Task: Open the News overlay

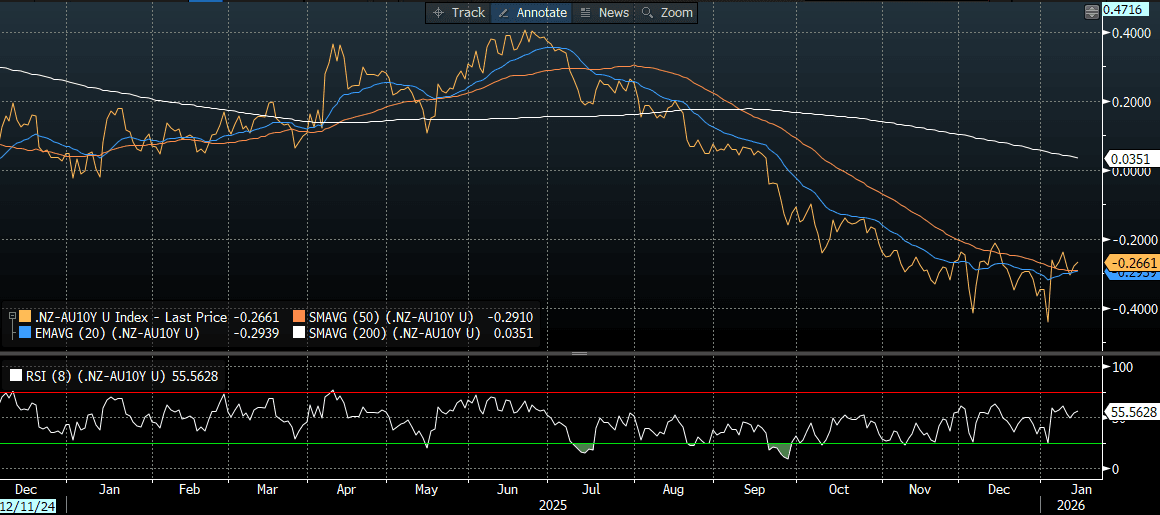Action: [604, 12]
